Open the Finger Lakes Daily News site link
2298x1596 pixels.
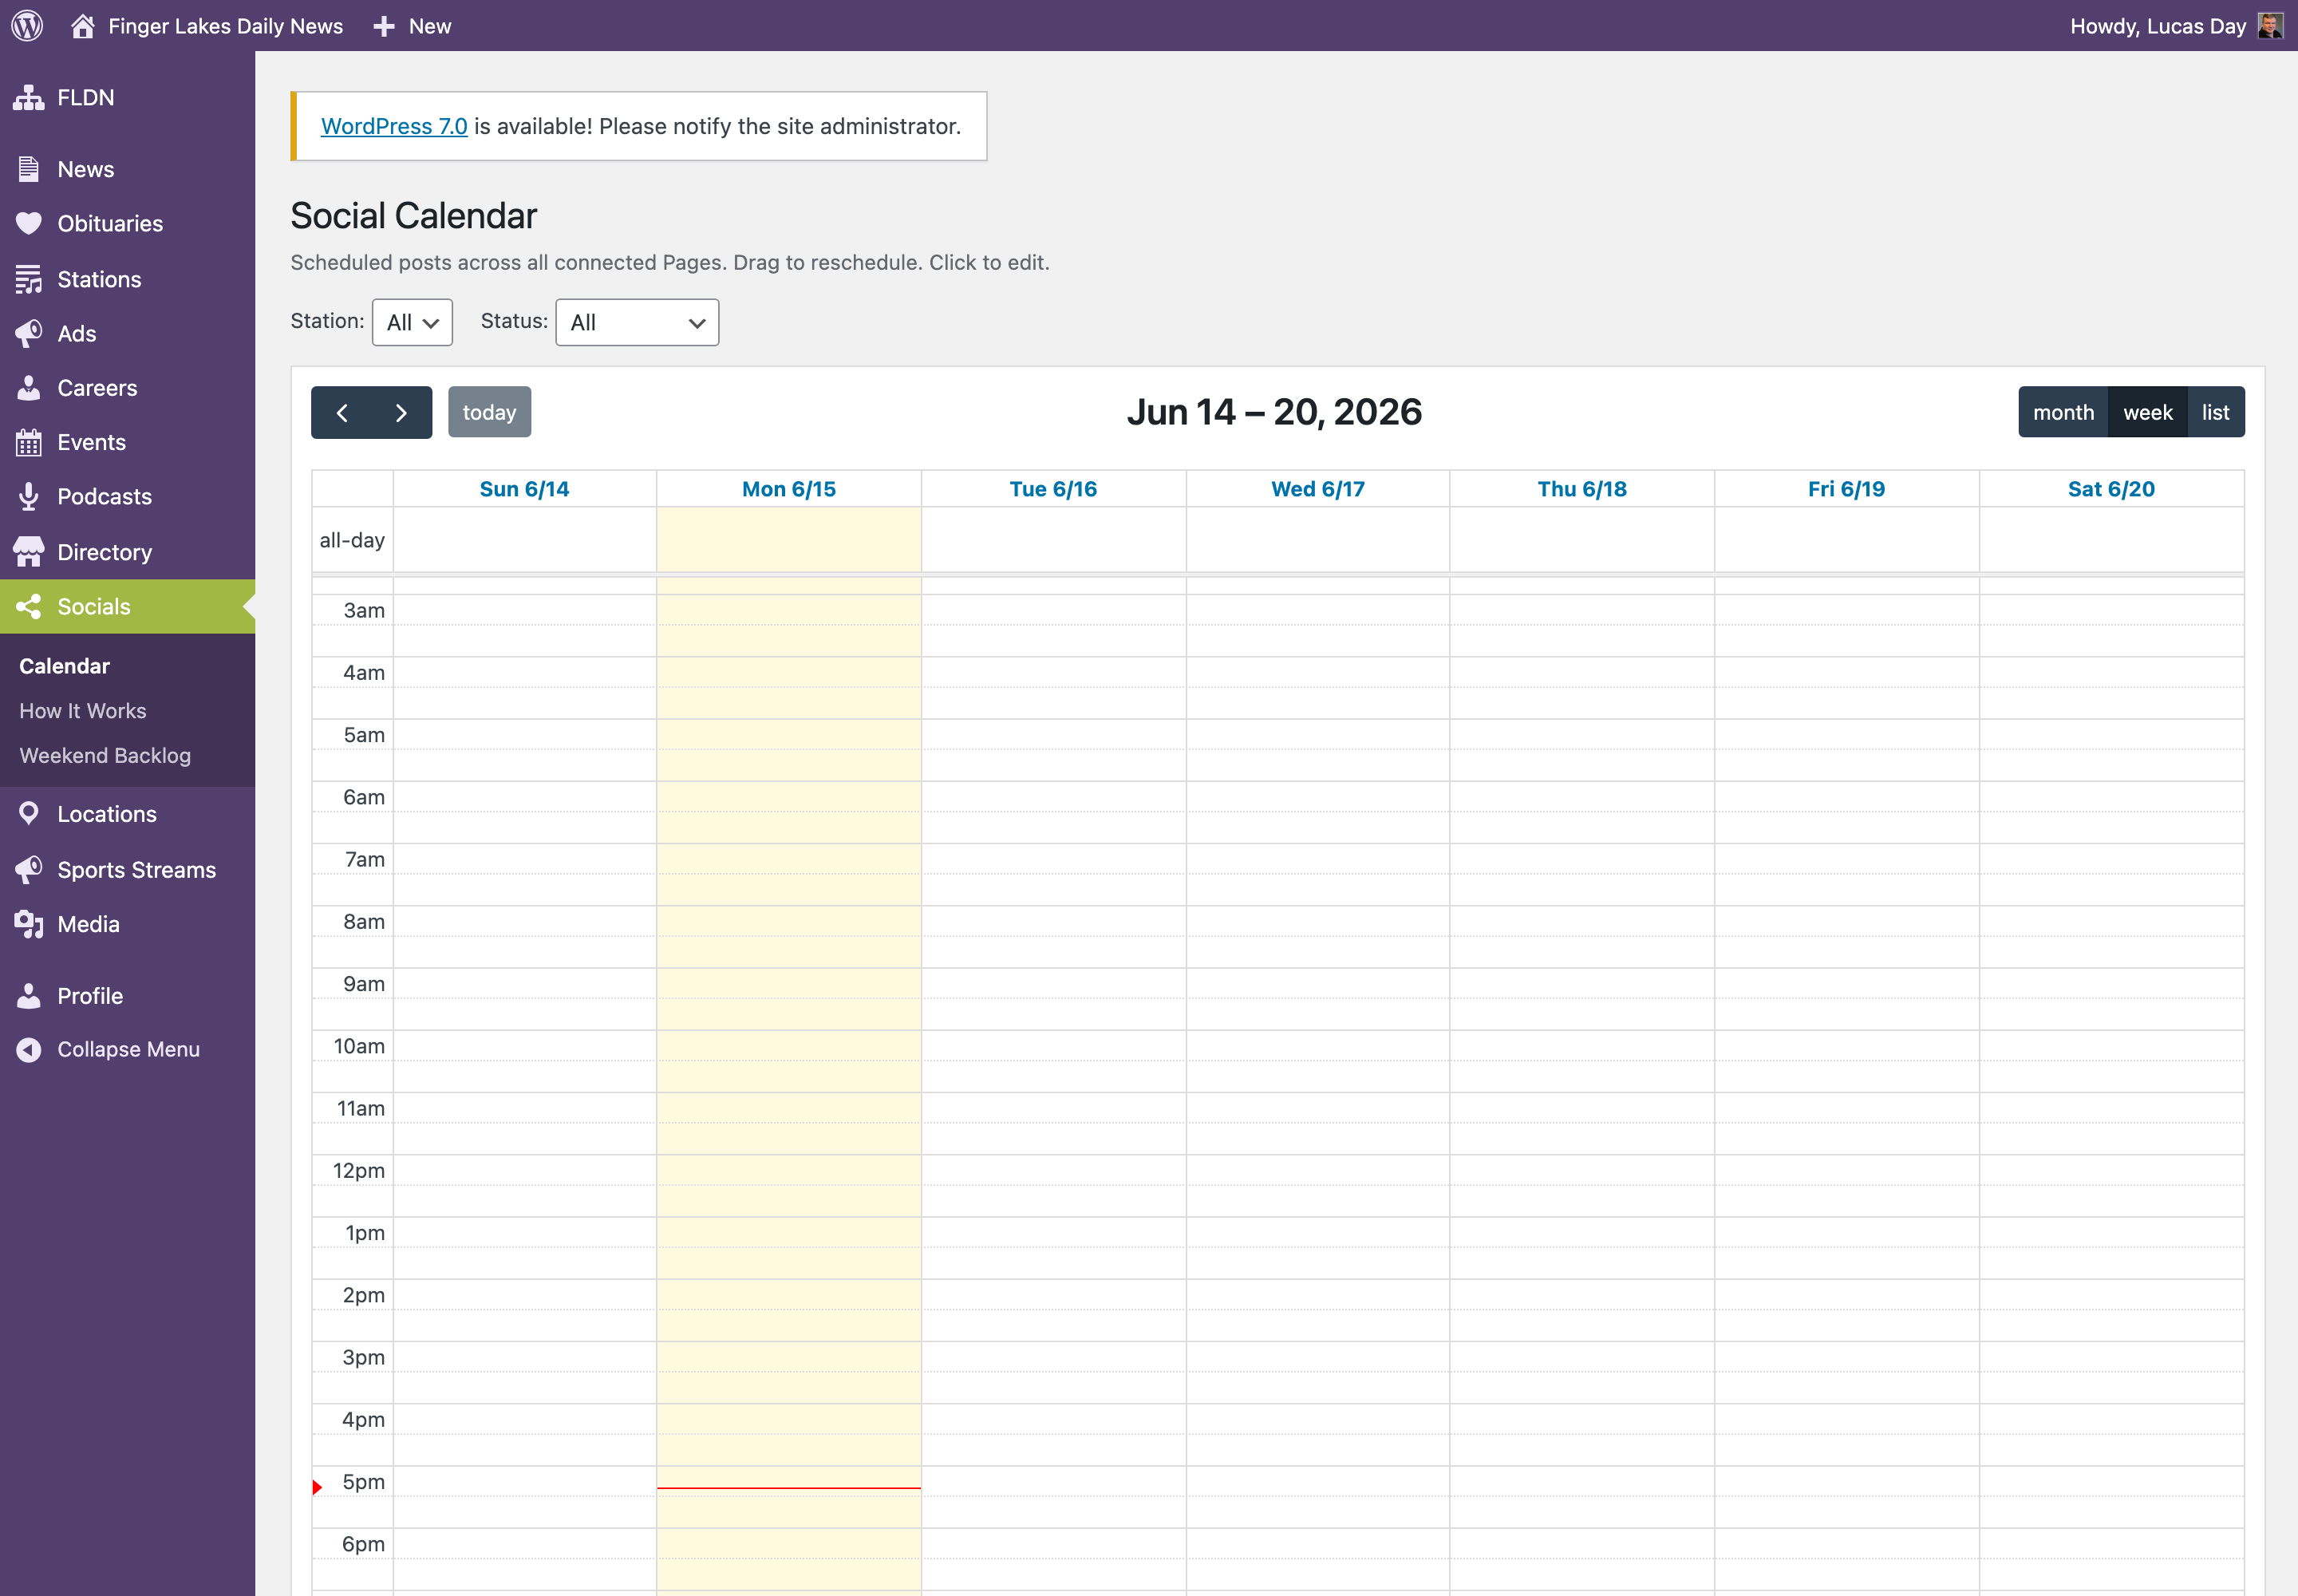tap(225, 26)
